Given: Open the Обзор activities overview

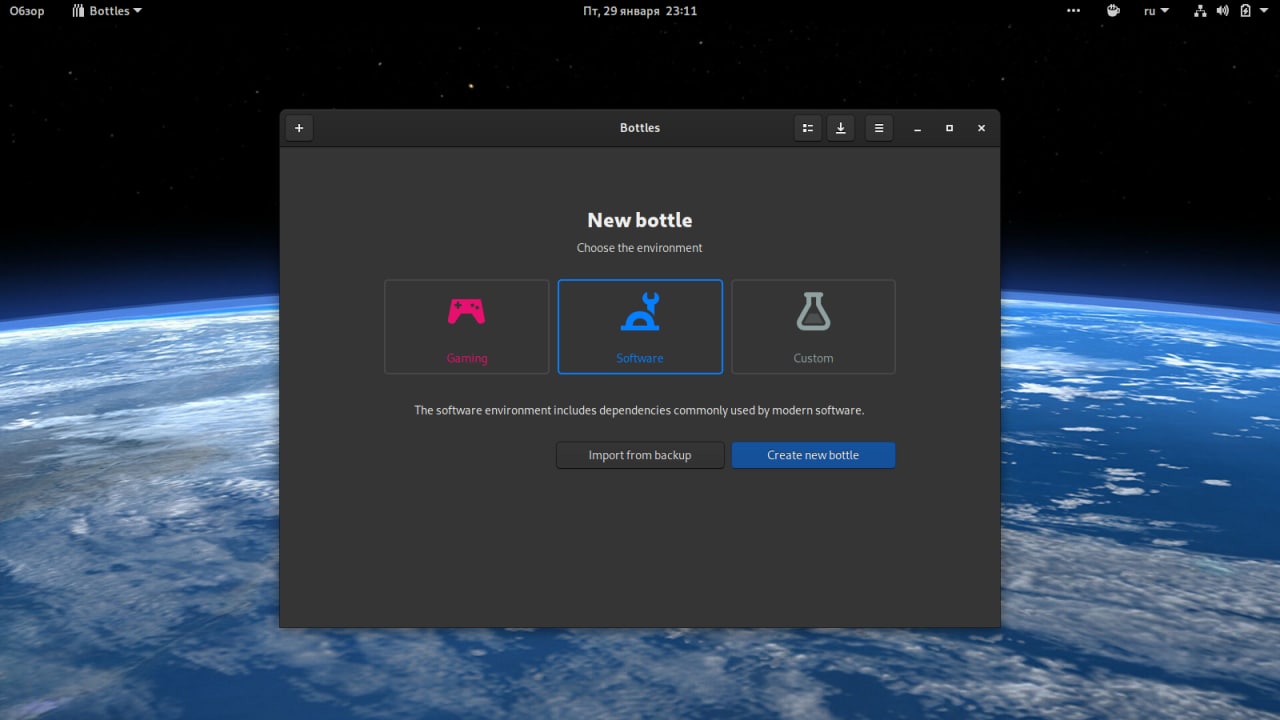Looking at the screenshot, I should [27, 11].
